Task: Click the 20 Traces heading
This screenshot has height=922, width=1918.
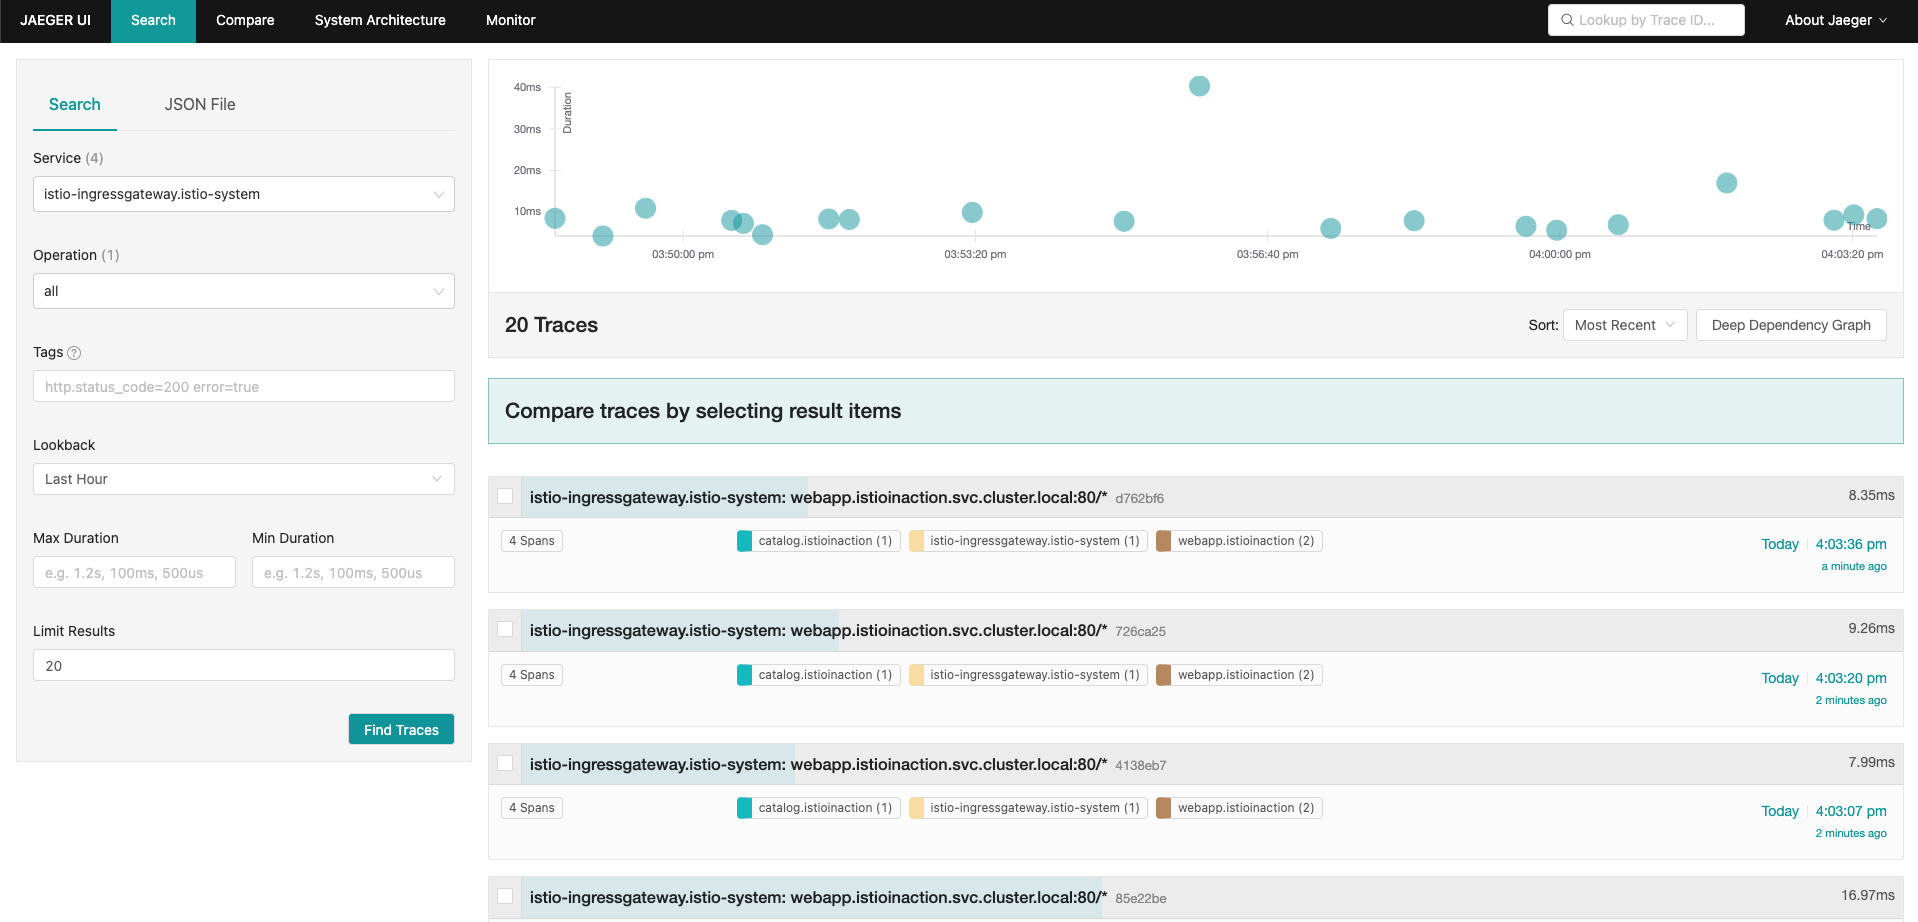Action: pos(551,325)
